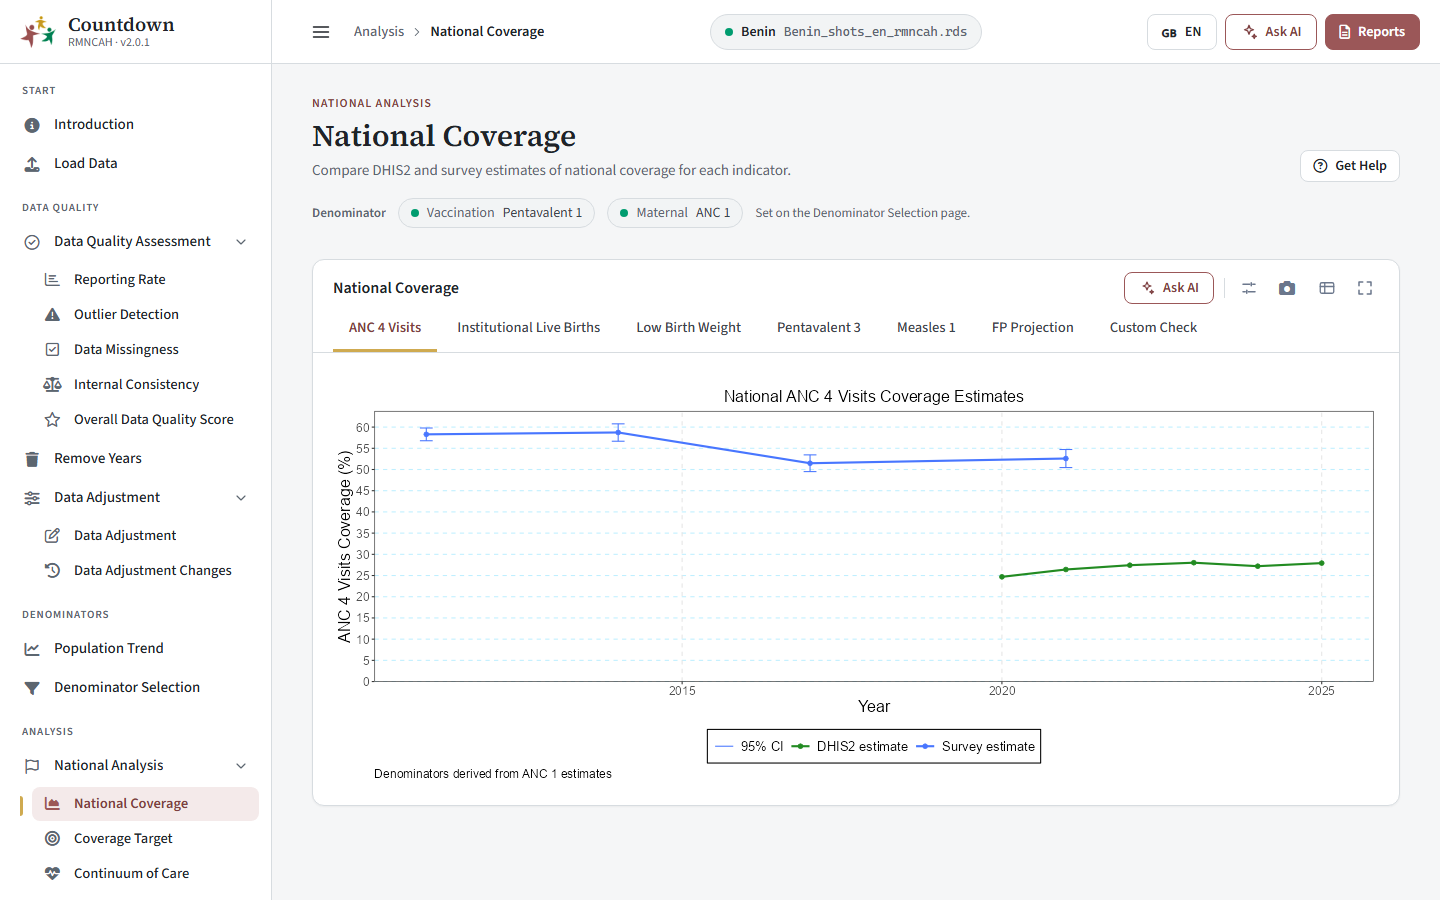Collapse National Analysis section chevron
This screenshot has height=900, width=1440.
[x=241, y=766]
